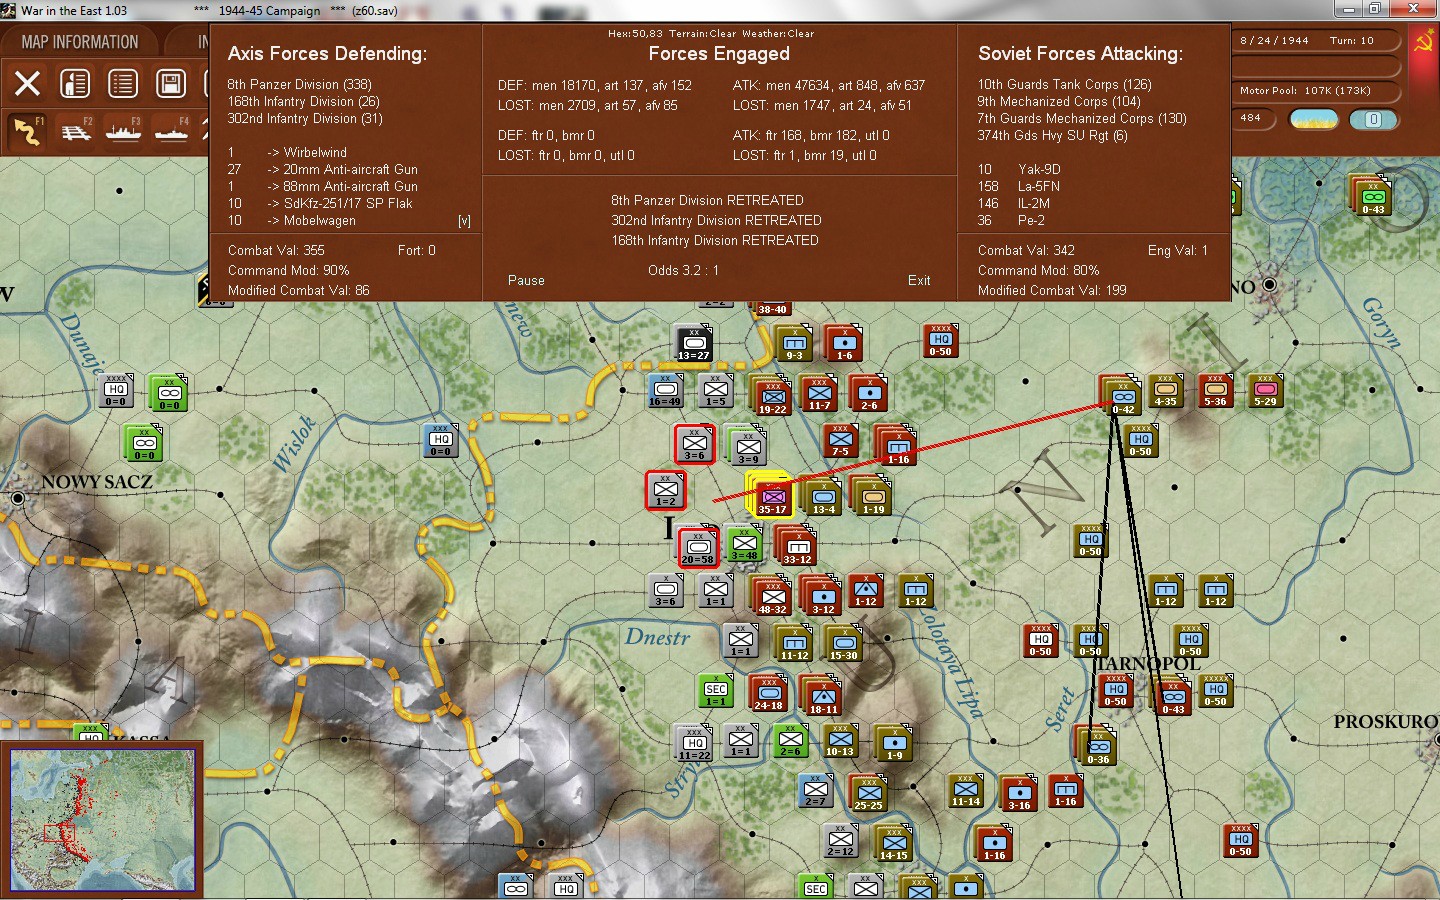Select the red-bordered 1=2 infantry unit
The width and height of the screenshot is (1440, 900).
point(666,490)
